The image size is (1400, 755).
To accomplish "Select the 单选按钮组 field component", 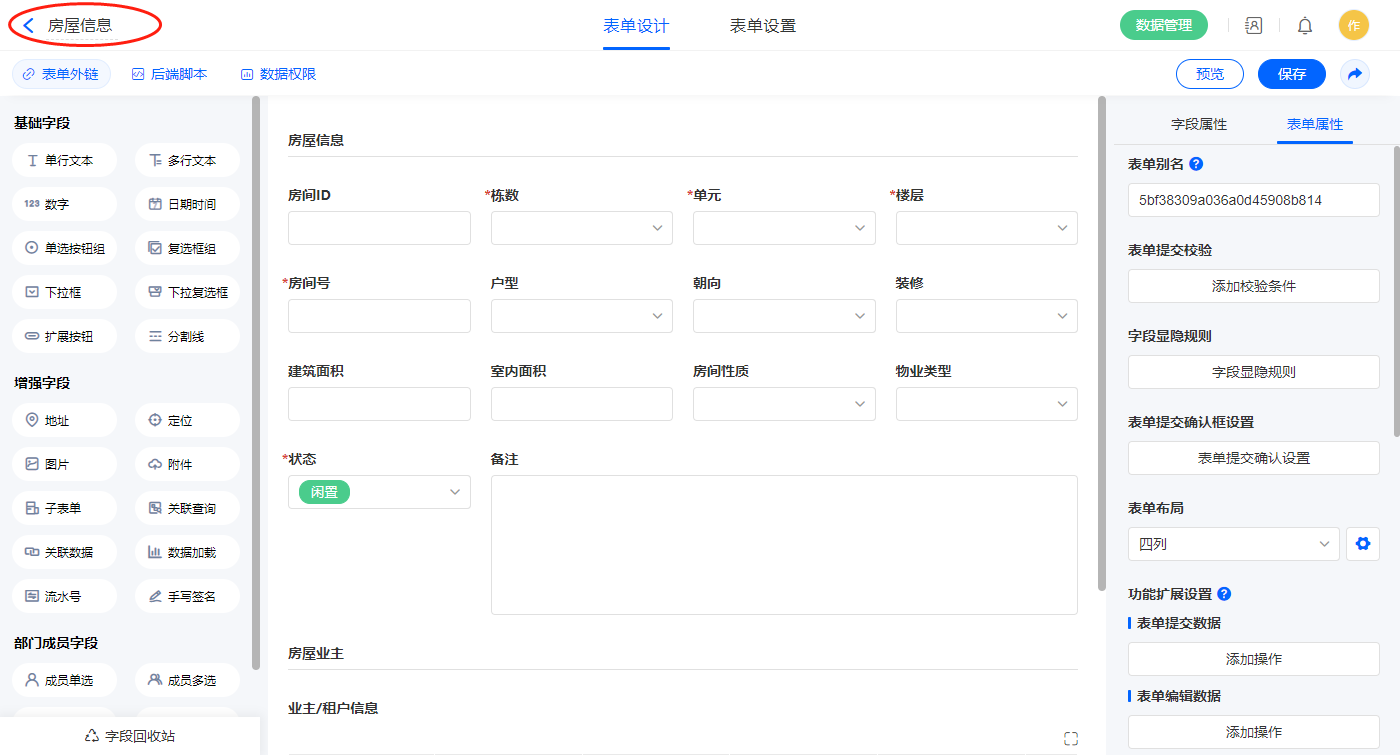I will pyautogui.click(x=65, y=248).
